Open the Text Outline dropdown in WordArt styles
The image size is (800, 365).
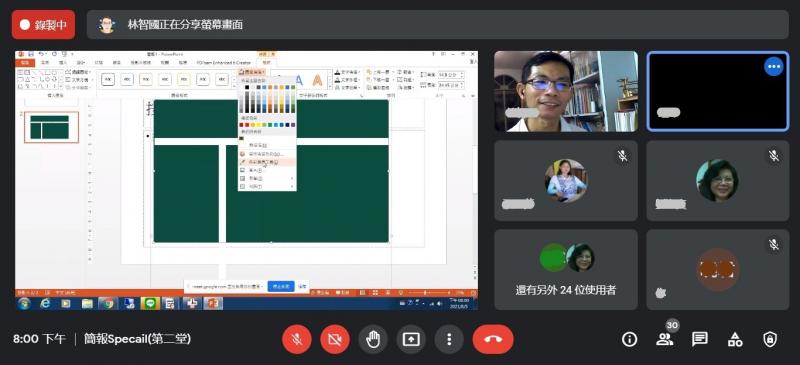click(347, 80)
